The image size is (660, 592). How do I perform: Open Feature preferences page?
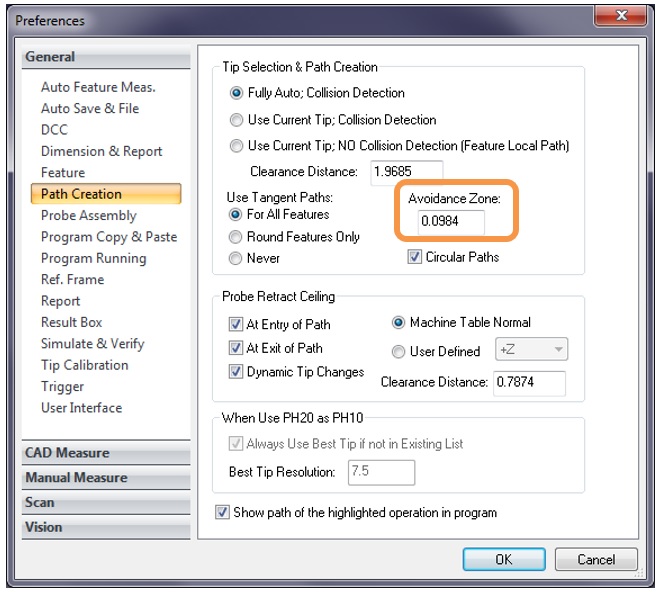(63, 173)
